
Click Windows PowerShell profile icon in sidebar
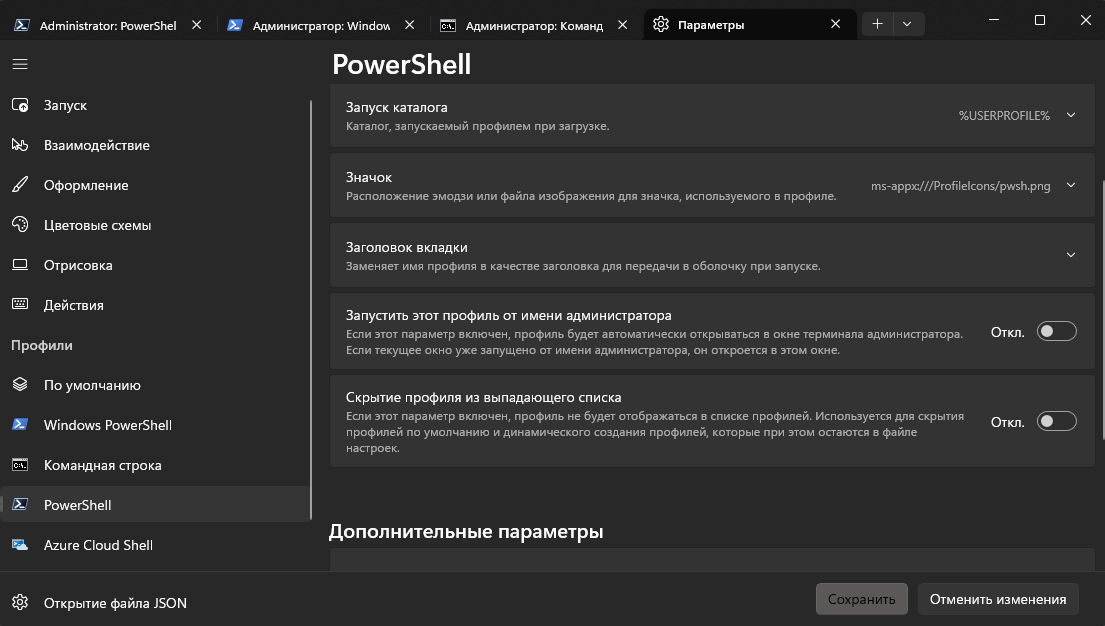[20, 424]
